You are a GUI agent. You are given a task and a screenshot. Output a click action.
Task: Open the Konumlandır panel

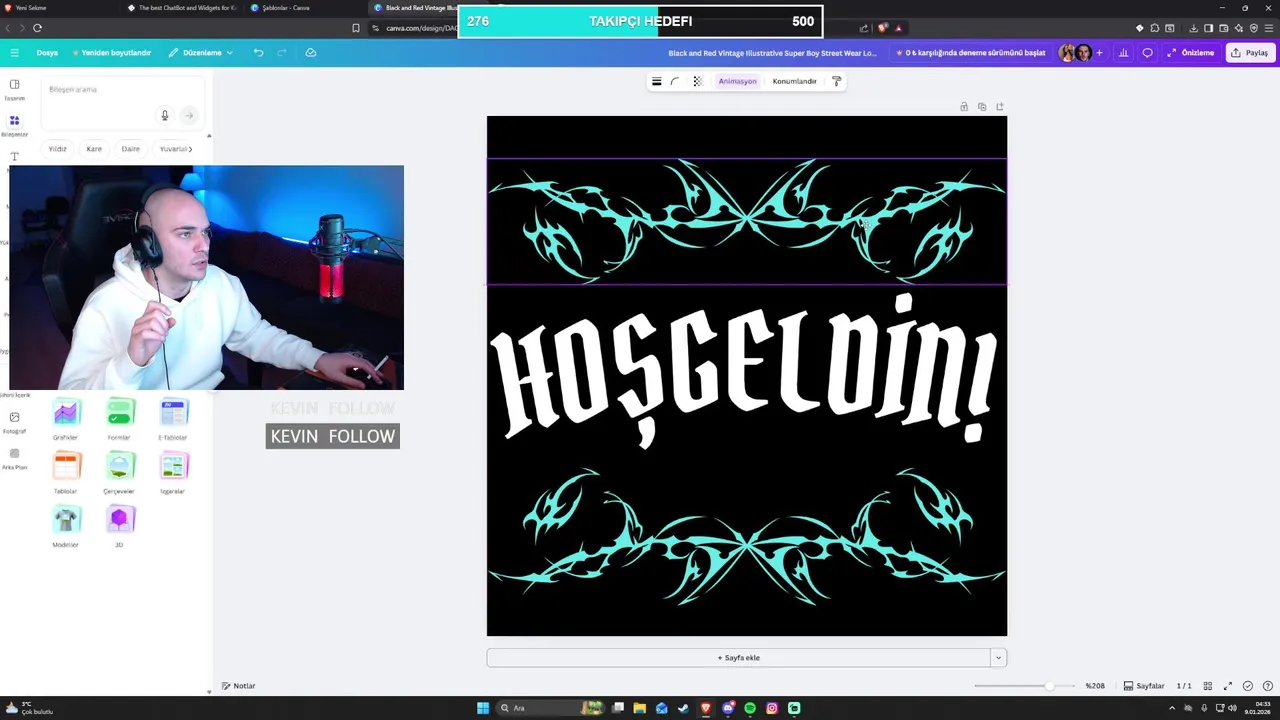(794, 81)
